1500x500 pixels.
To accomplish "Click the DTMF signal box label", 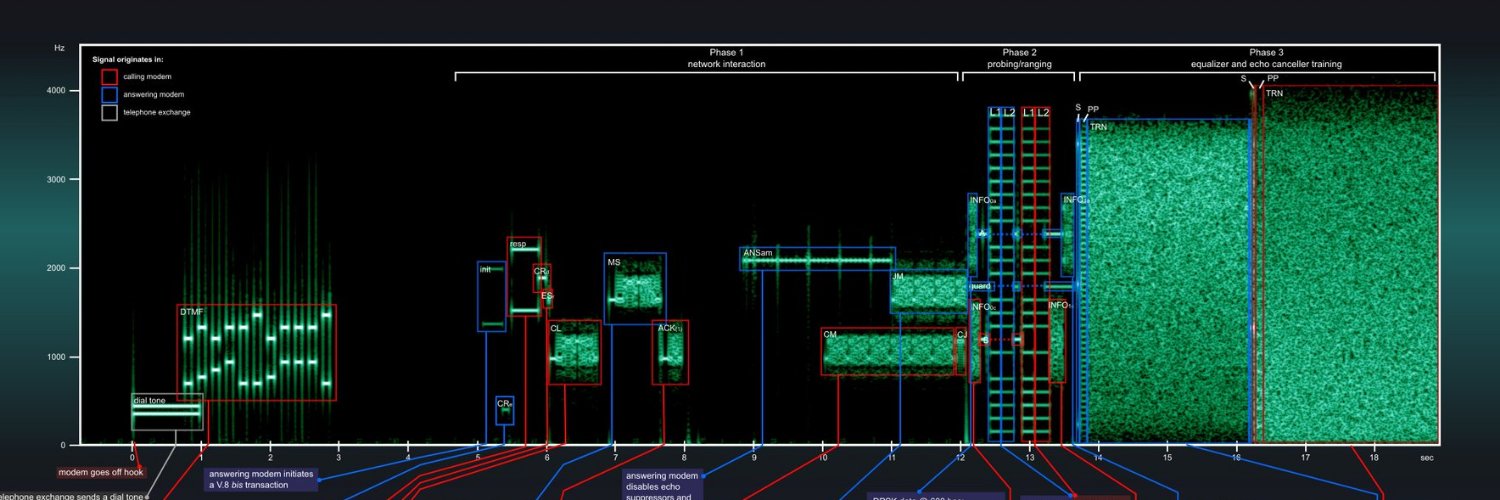I will click(192, 312).
